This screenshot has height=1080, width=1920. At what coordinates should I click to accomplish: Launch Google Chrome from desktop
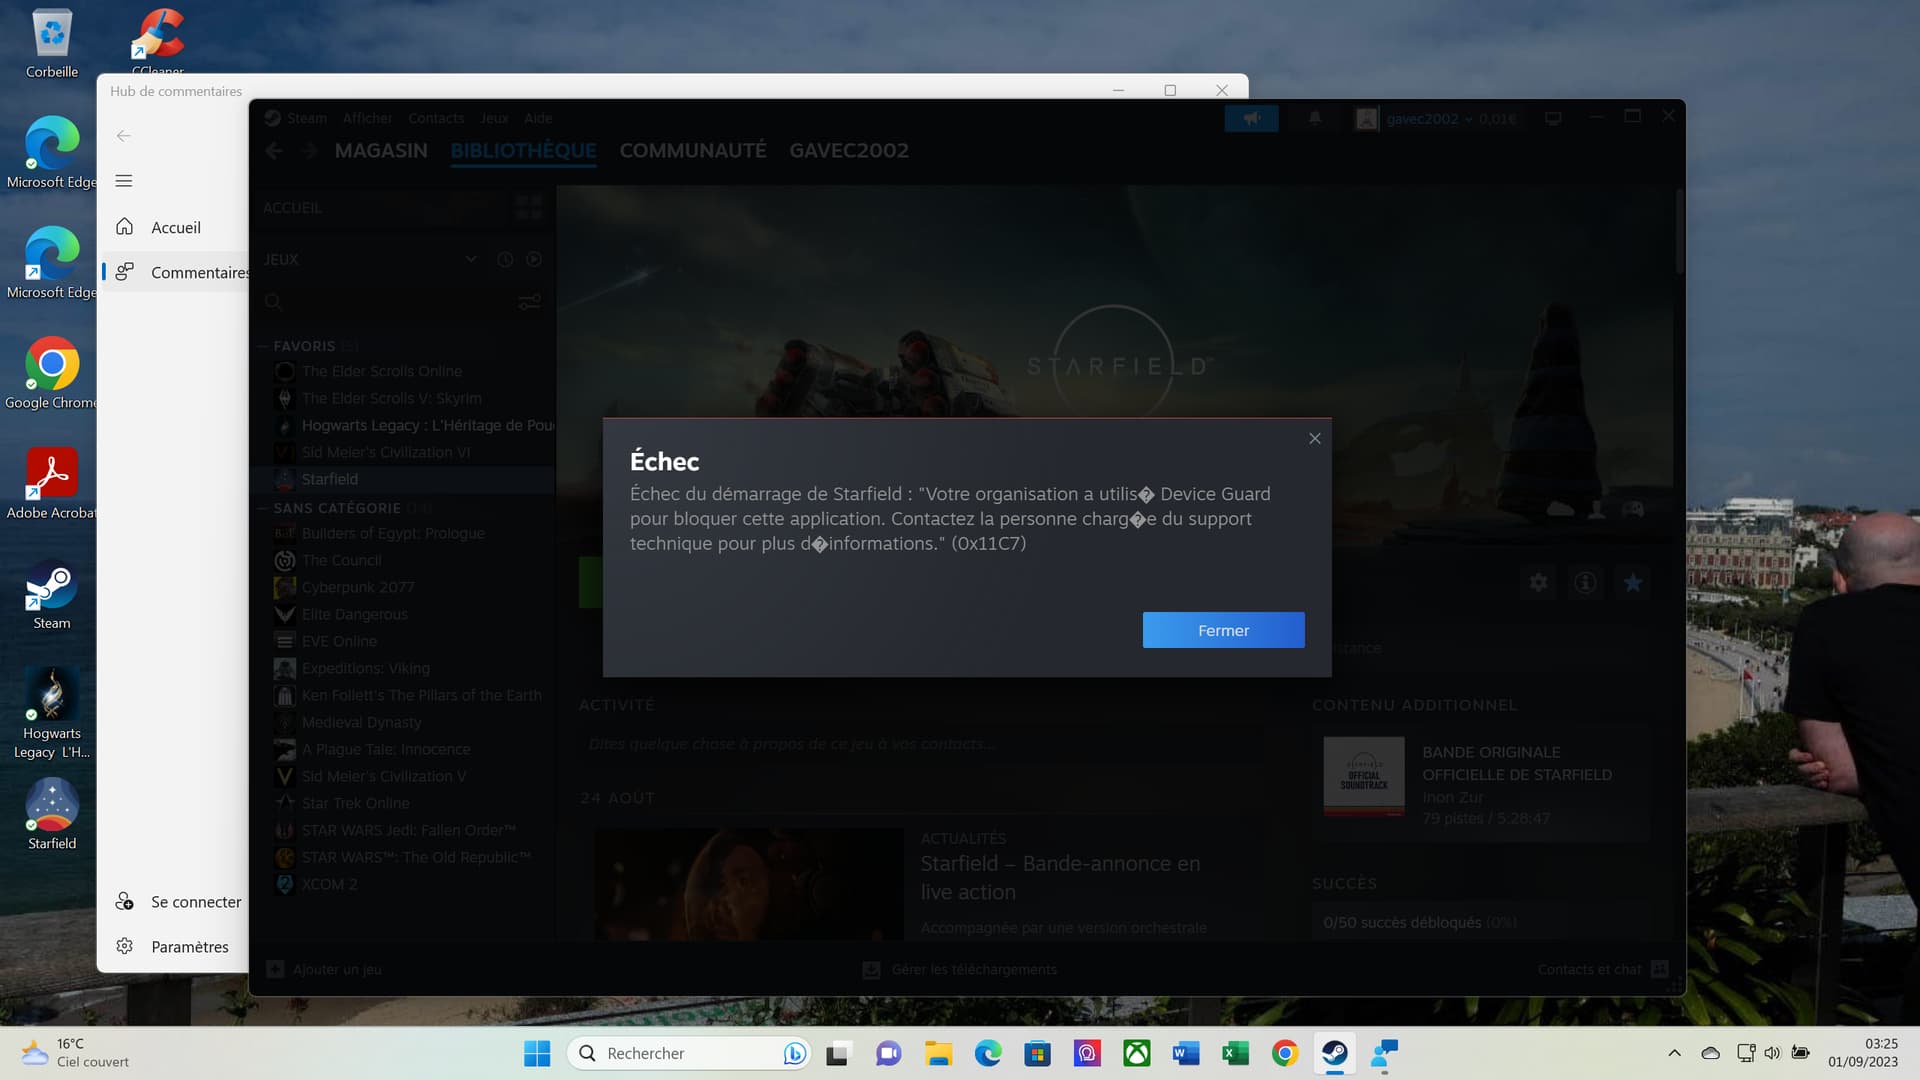tap(52, 374)
